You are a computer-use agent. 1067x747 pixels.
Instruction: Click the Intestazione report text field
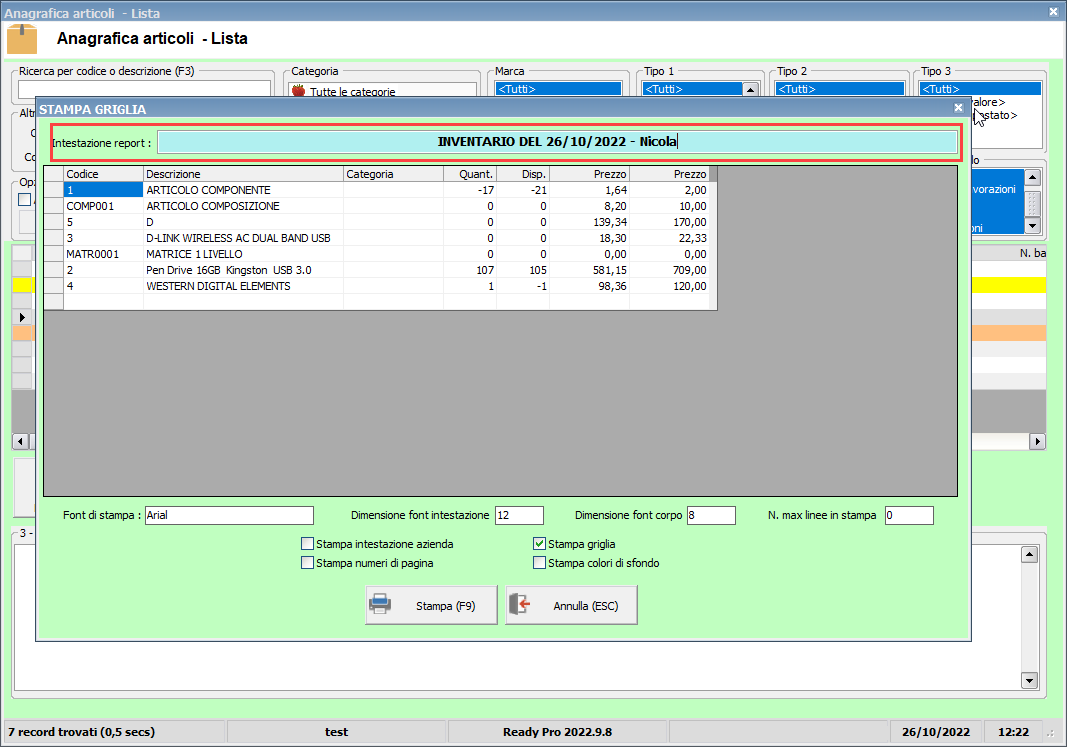(x=557, y=142)
